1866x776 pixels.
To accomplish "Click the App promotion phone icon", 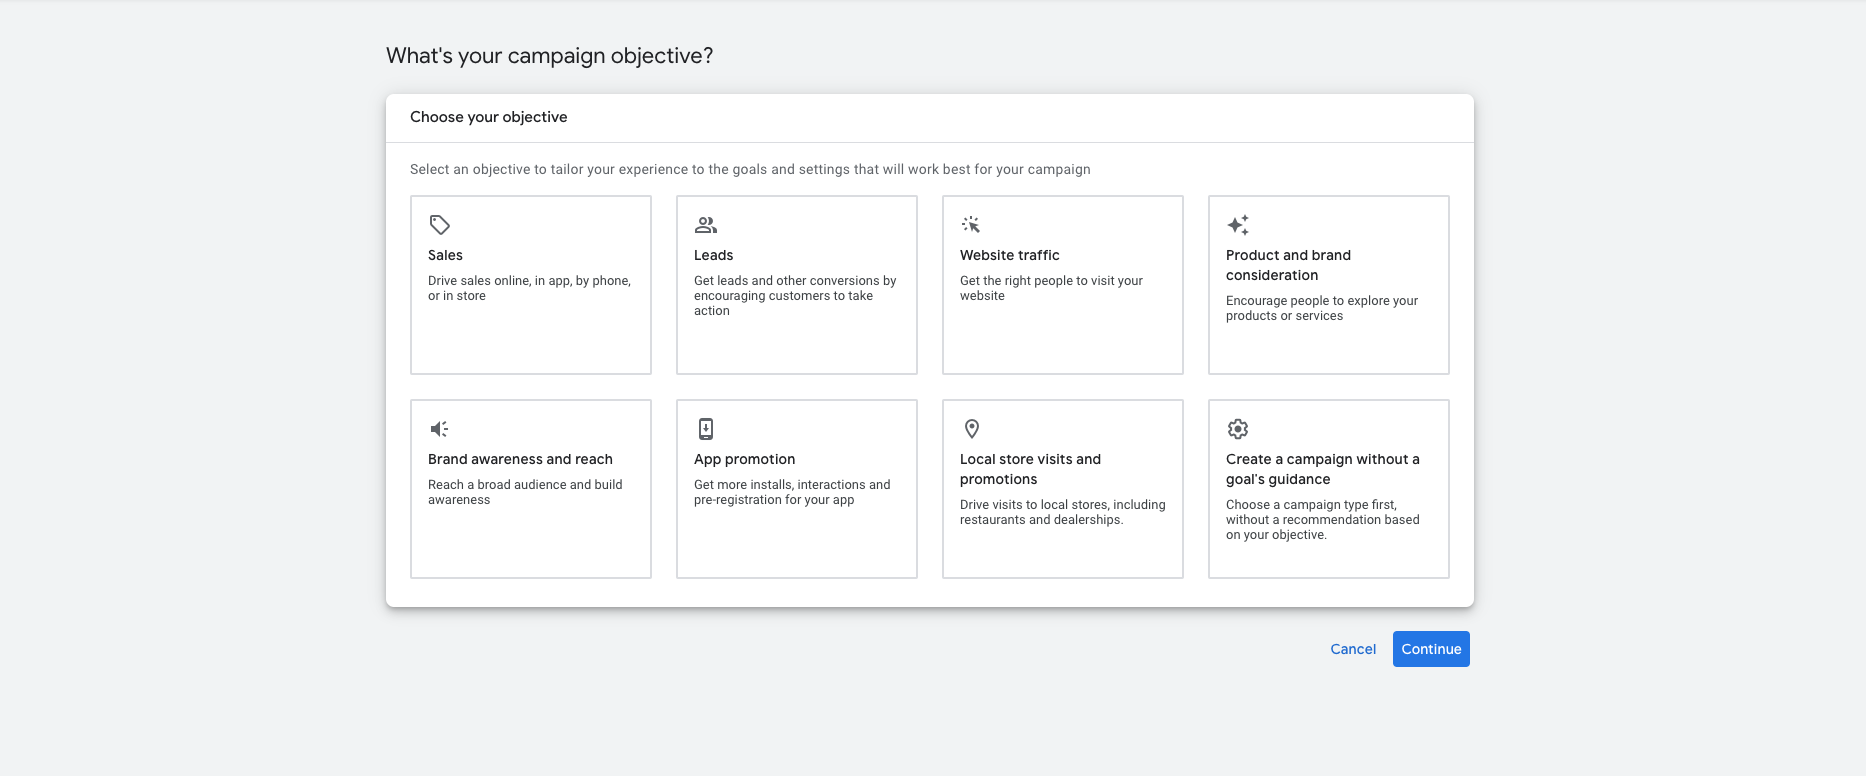I will click(x=706, y=429).
